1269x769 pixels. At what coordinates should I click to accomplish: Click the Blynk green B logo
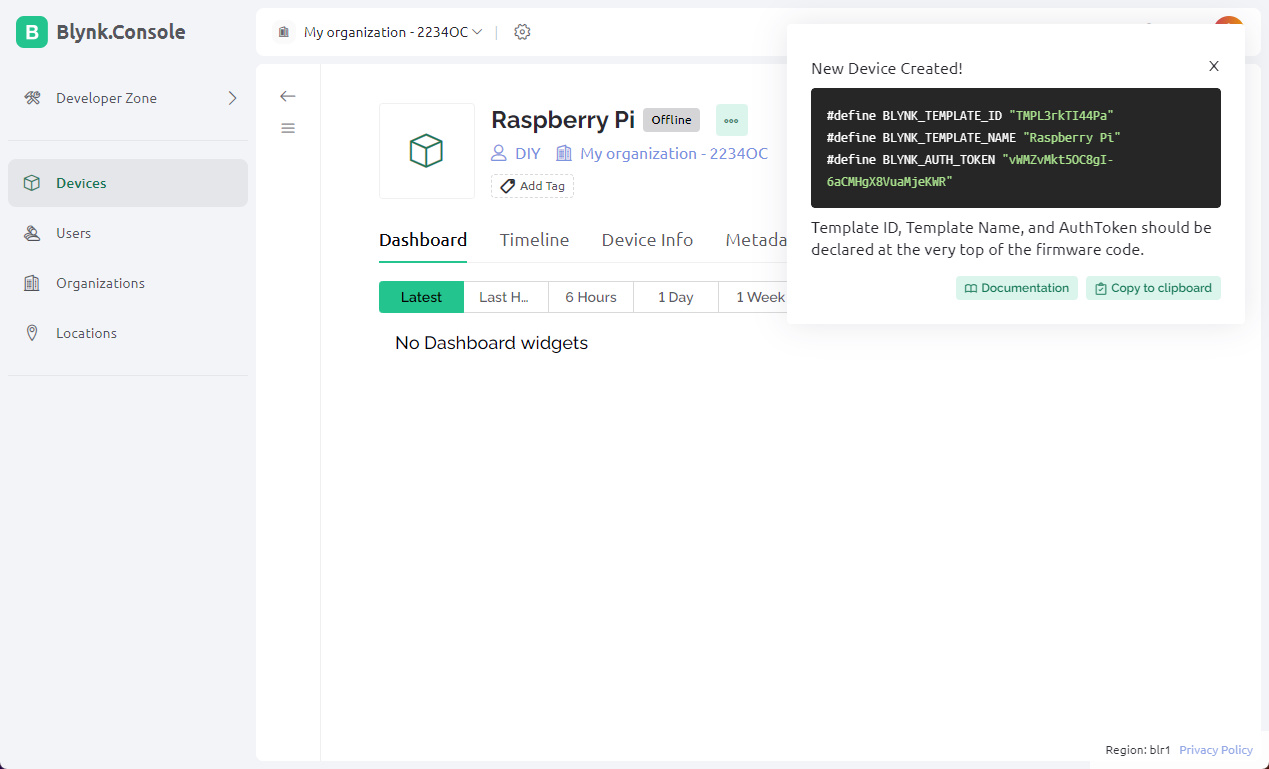pos(32,32)
